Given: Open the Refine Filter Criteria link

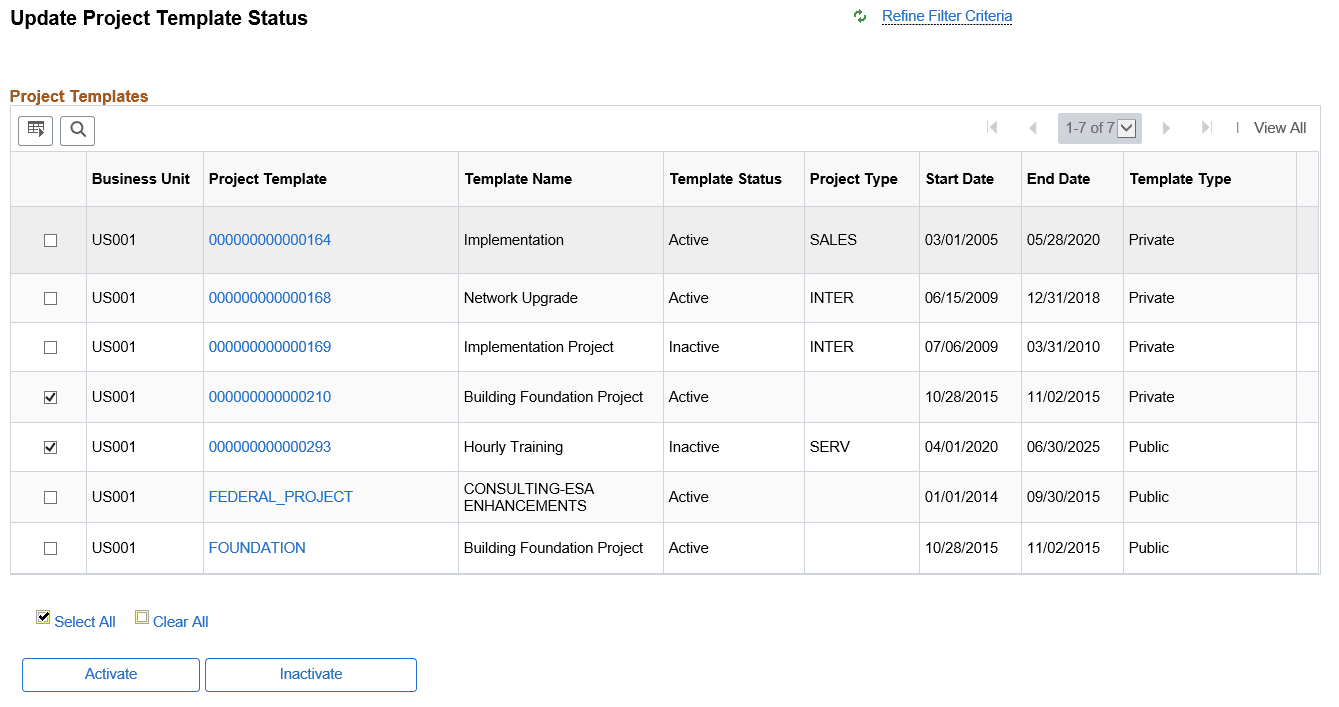Looking at the screenshot, I should tap(946, 16).
